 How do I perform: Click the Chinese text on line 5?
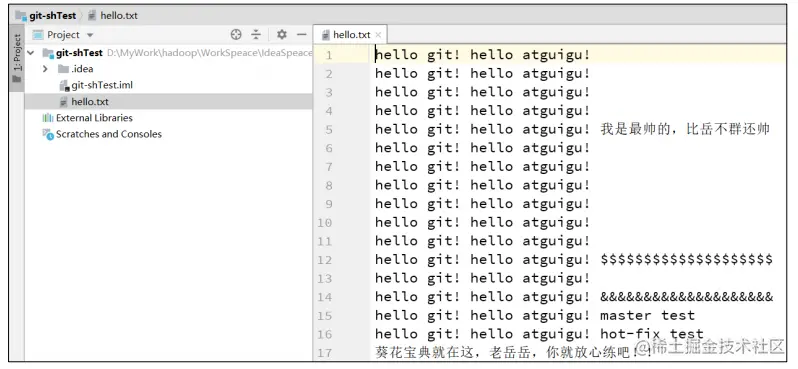point(685,129)
